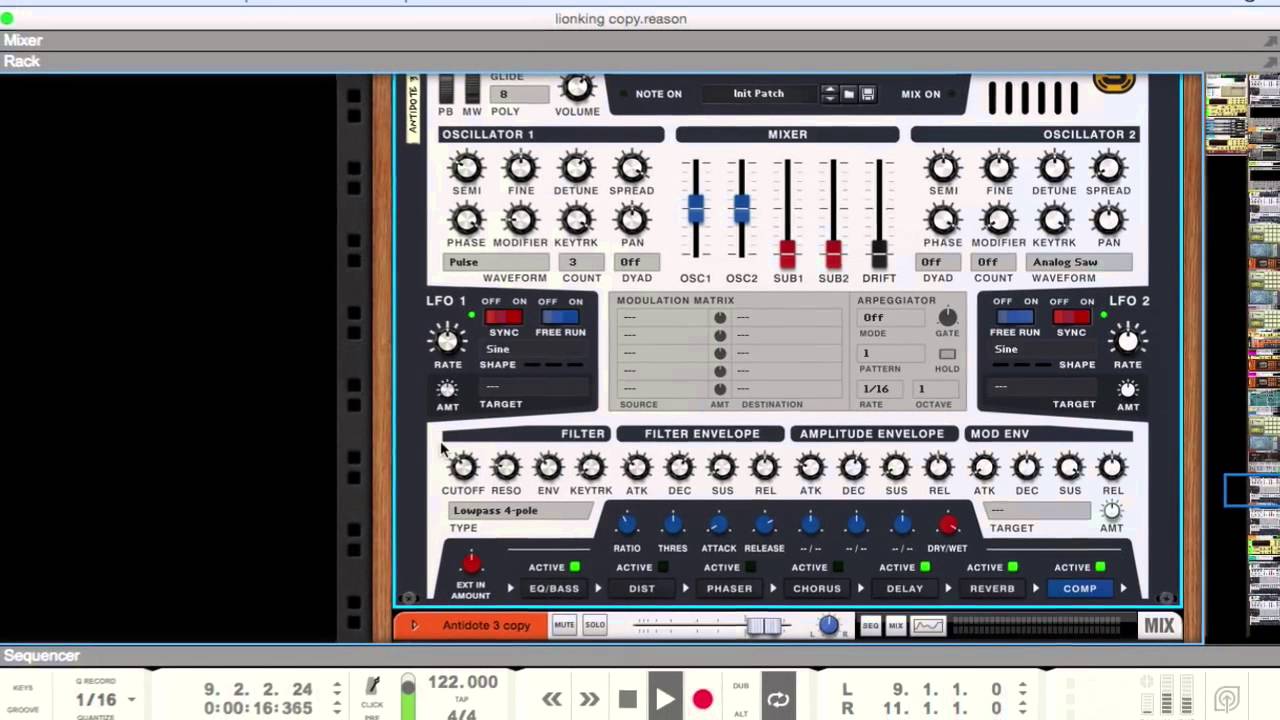Adjust the channel strip pan knob
1280x720 pixels.
[829, 626]
